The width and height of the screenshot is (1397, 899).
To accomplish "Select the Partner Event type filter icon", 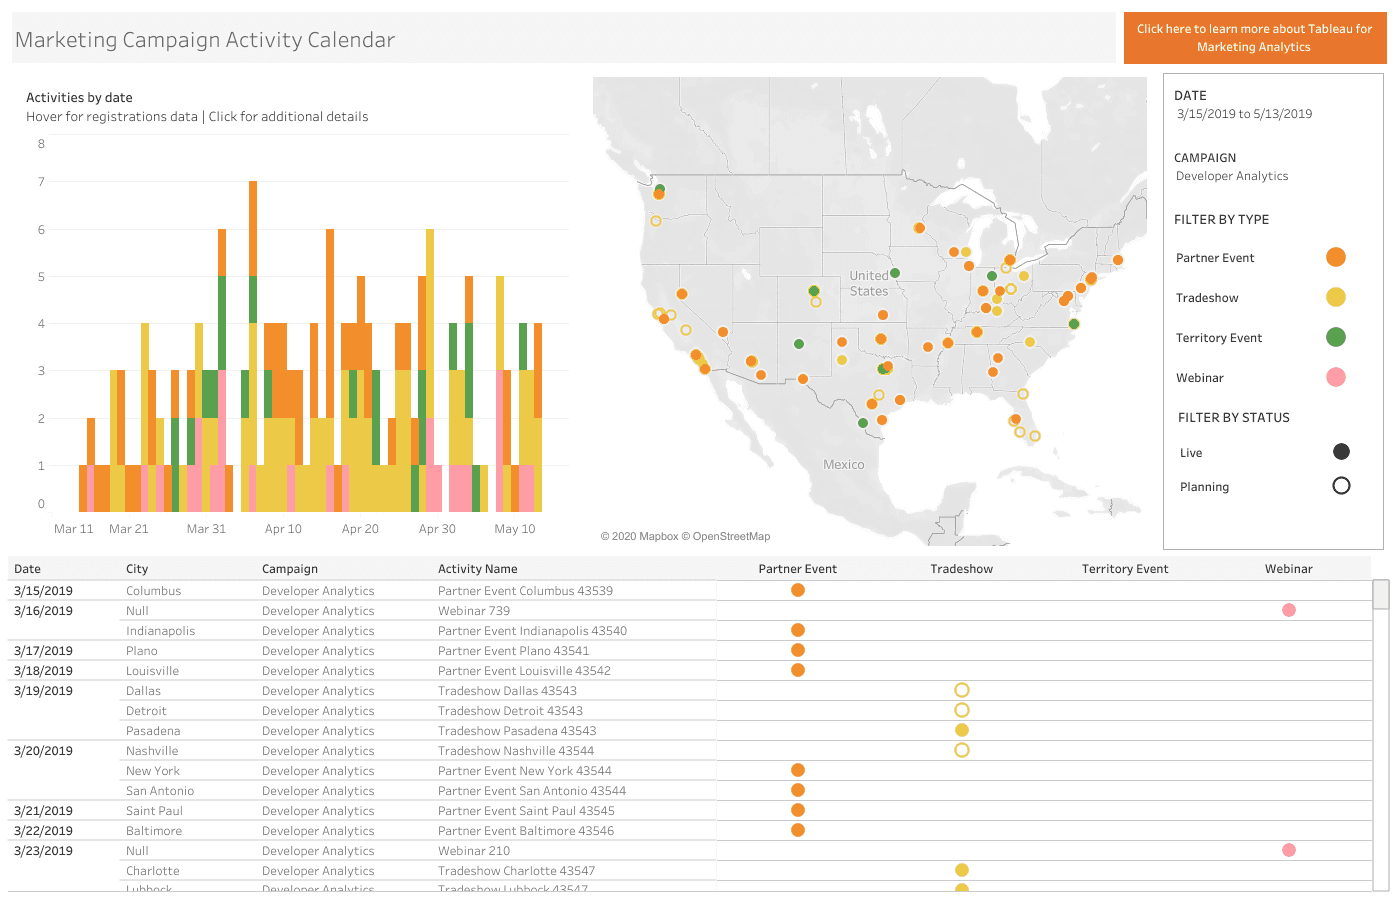I will coord(1336,257).
